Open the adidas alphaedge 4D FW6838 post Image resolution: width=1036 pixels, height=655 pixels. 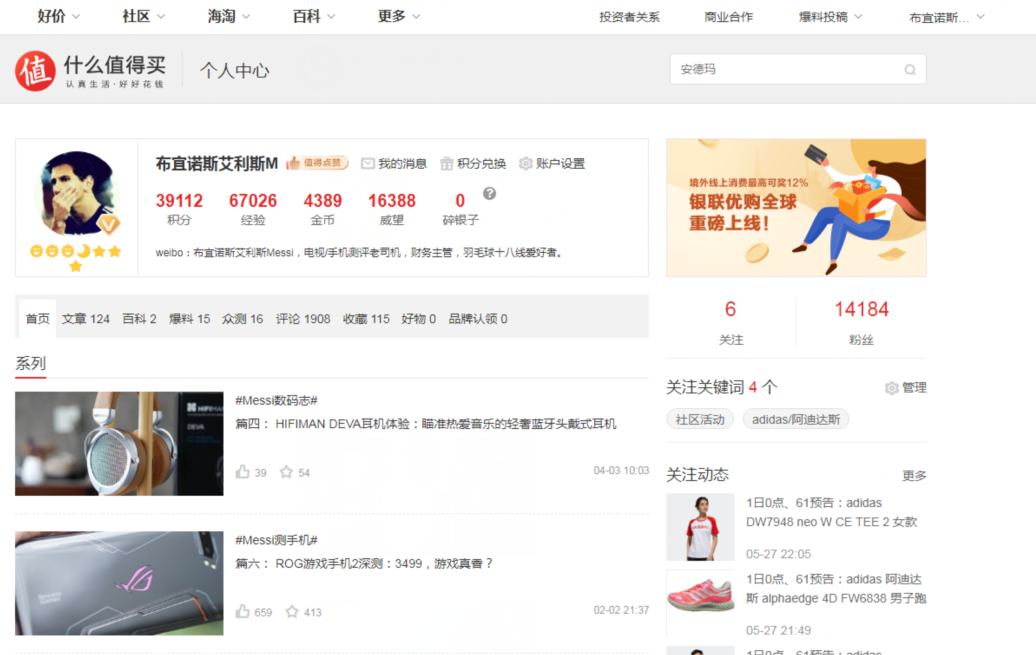(x=836, y=589)
